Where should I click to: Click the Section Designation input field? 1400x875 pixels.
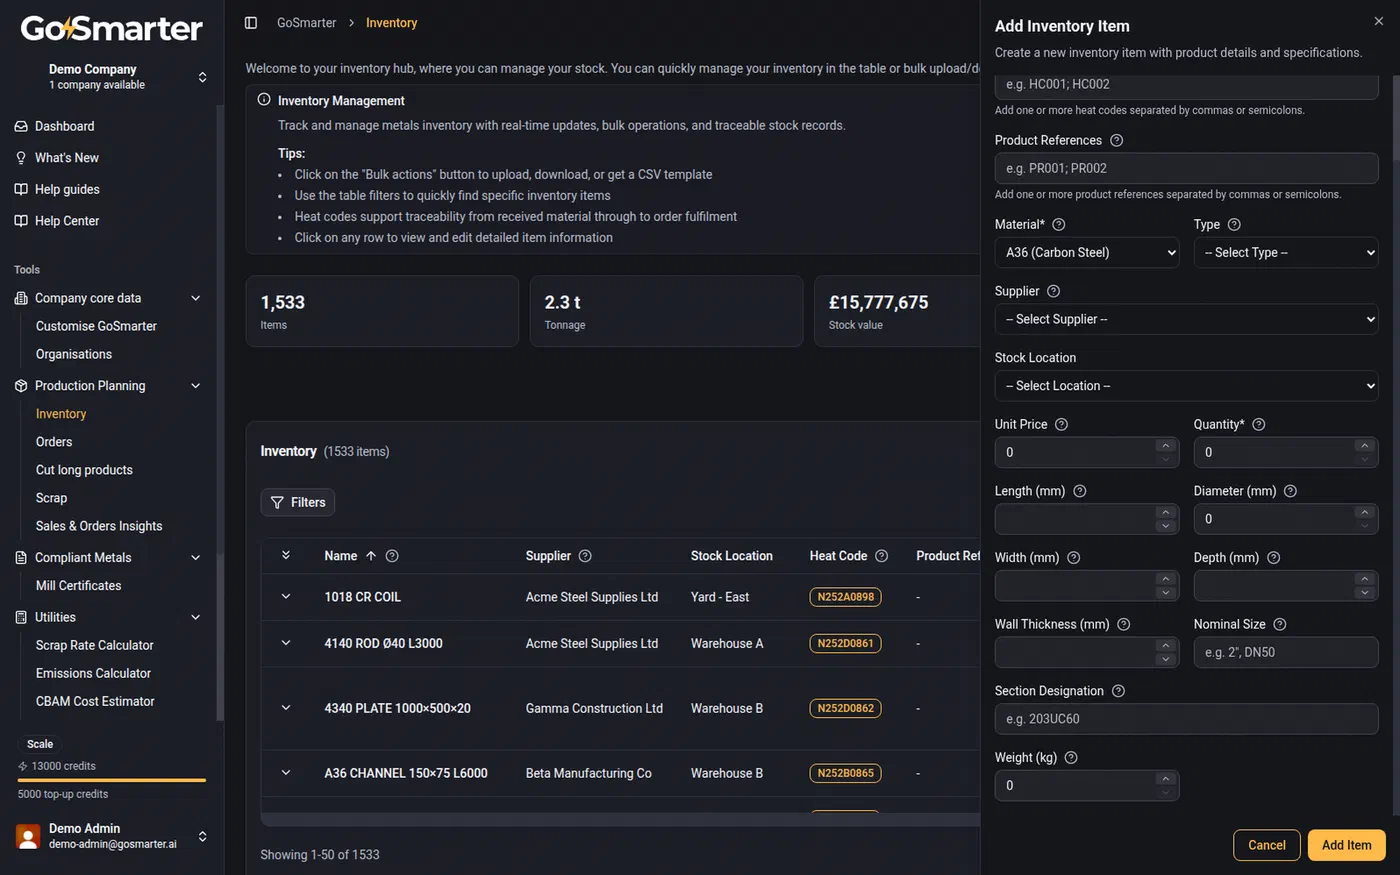1187,719
